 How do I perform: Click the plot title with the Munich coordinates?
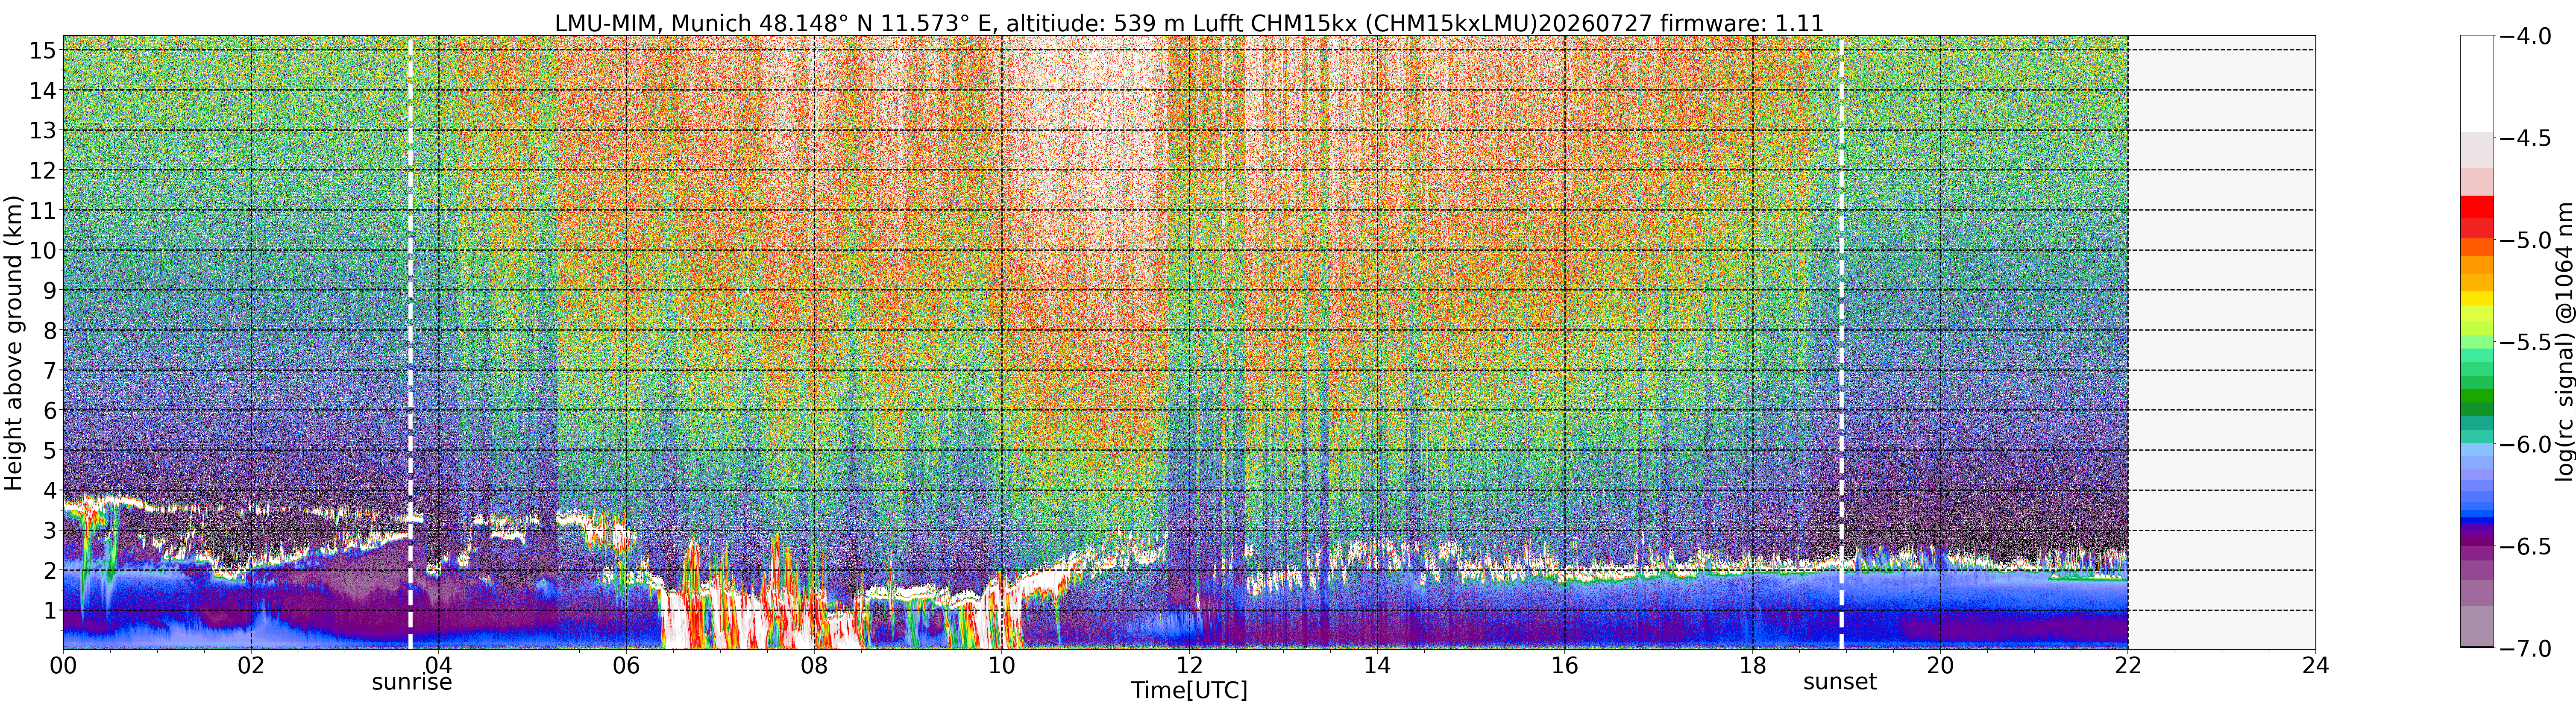pos(1189,22)
